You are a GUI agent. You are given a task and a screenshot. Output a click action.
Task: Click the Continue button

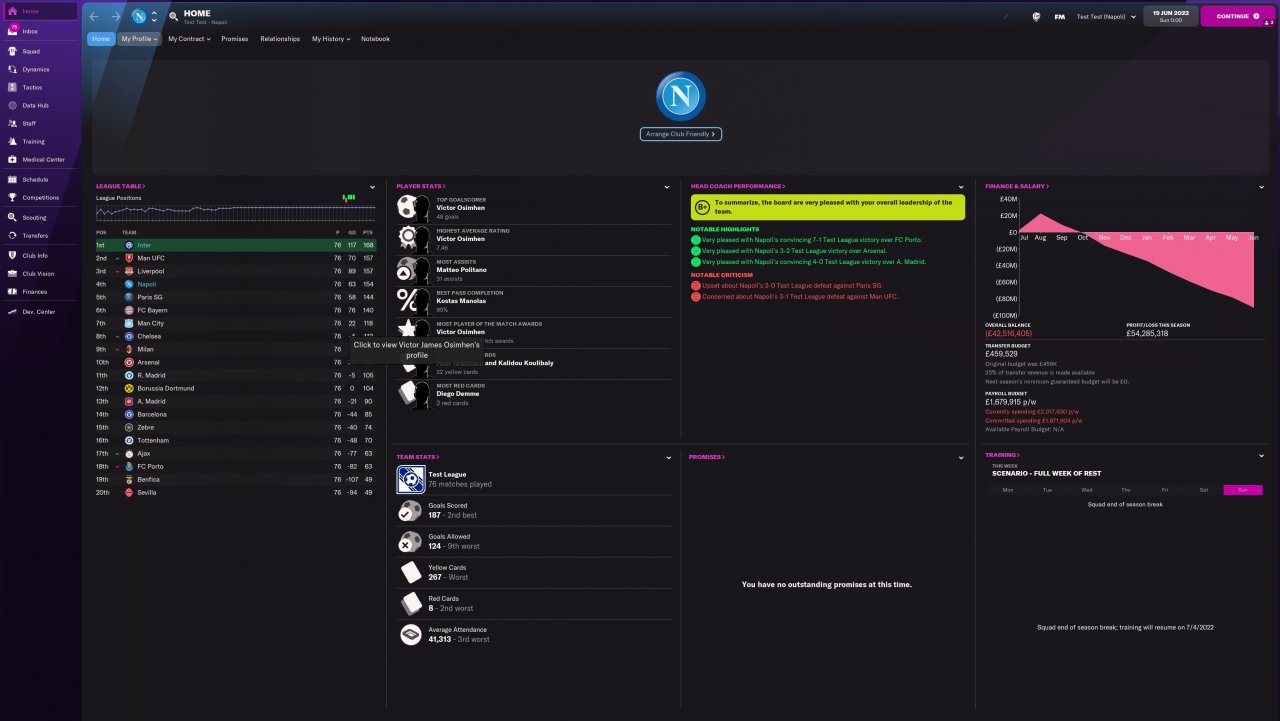(x=1237, y=16)
